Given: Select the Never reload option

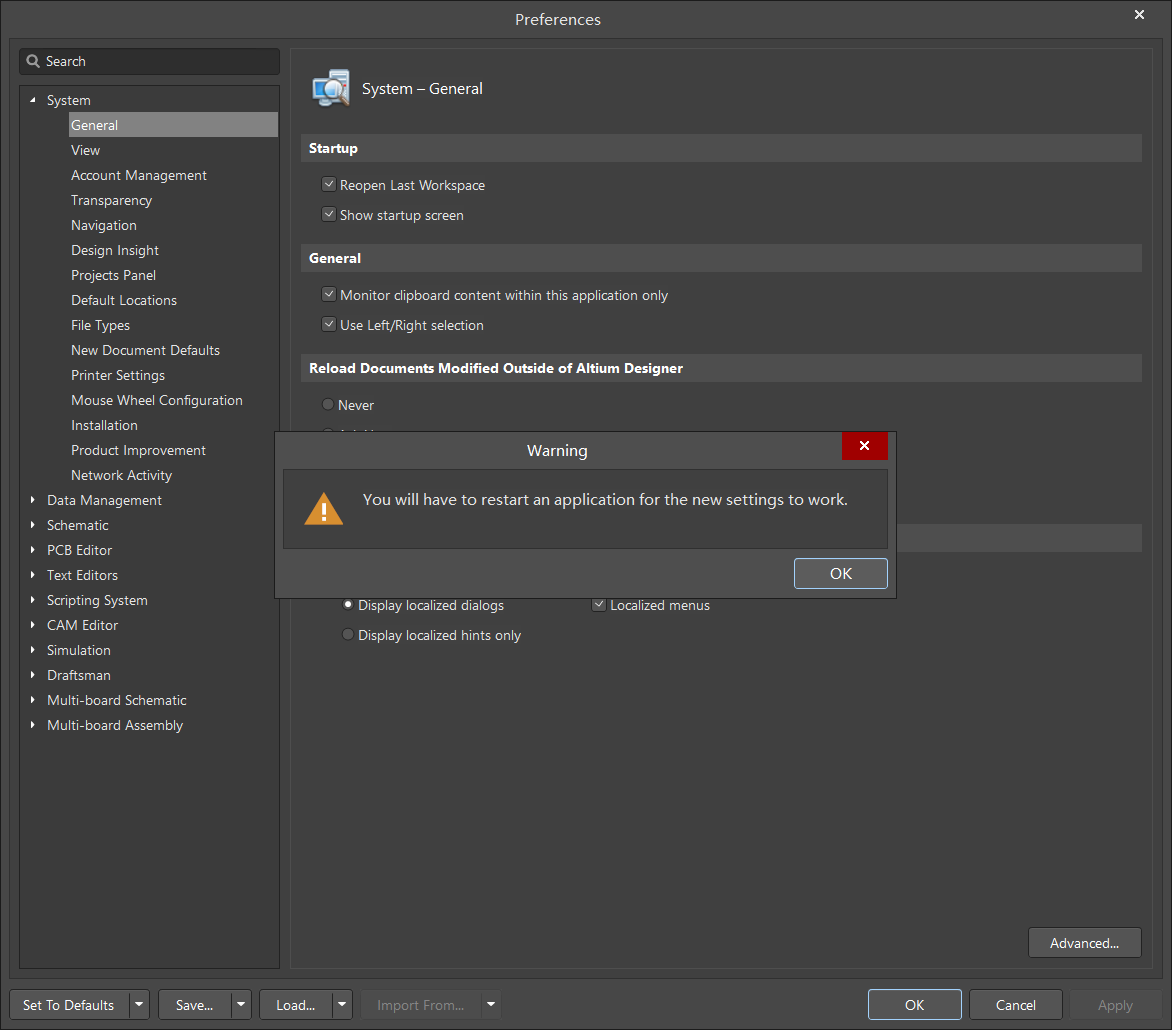Looking at the screenshot, I should coord(328,404).
